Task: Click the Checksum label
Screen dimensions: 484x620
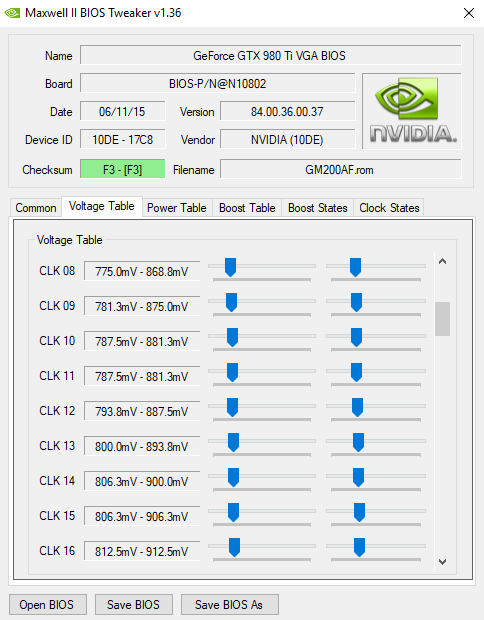Action: coord(47,170)
